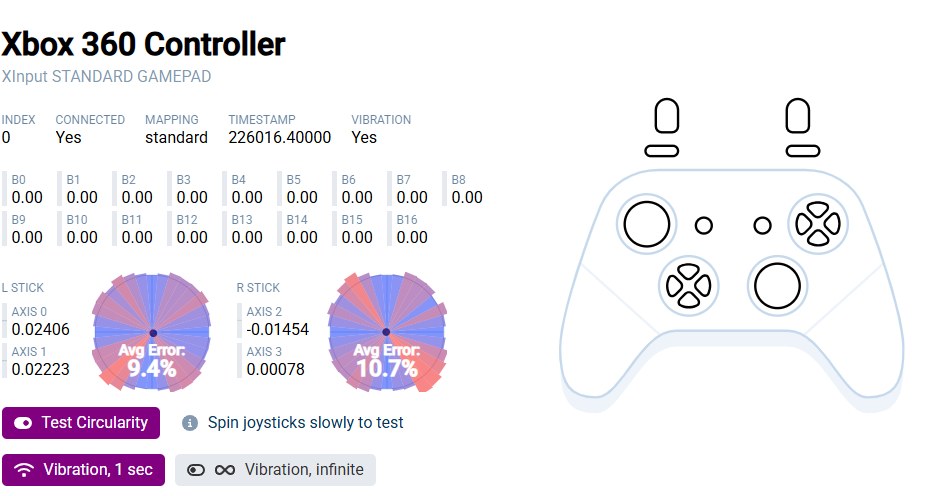Toggle Vibration, infinite switch
The height and width of the screenshot is (496, 933).
(x=275, y=470)
